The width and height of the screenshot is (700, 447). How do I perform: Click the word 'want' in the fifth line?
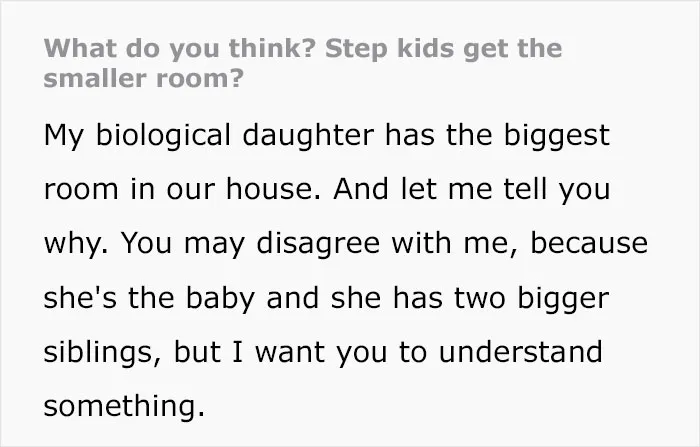[289, 352]
